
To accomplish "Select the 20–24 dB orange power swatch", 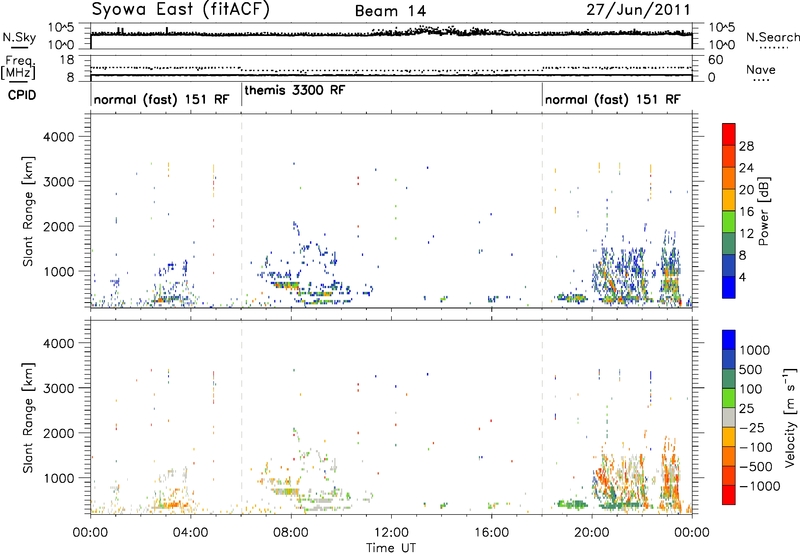I will [x=729, y=178].
